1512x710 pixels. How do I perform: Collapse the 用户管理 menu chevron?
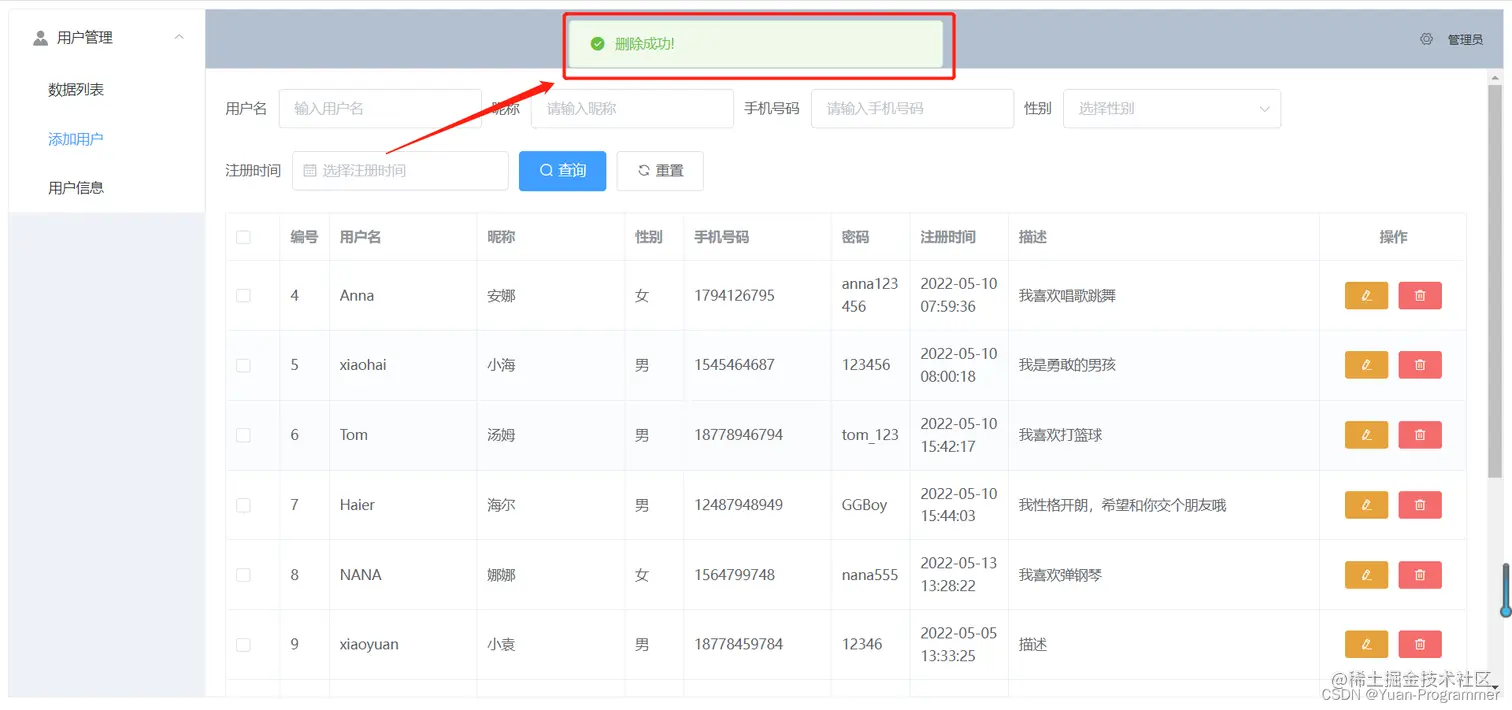pyautogui.click(x=179, y=38)
